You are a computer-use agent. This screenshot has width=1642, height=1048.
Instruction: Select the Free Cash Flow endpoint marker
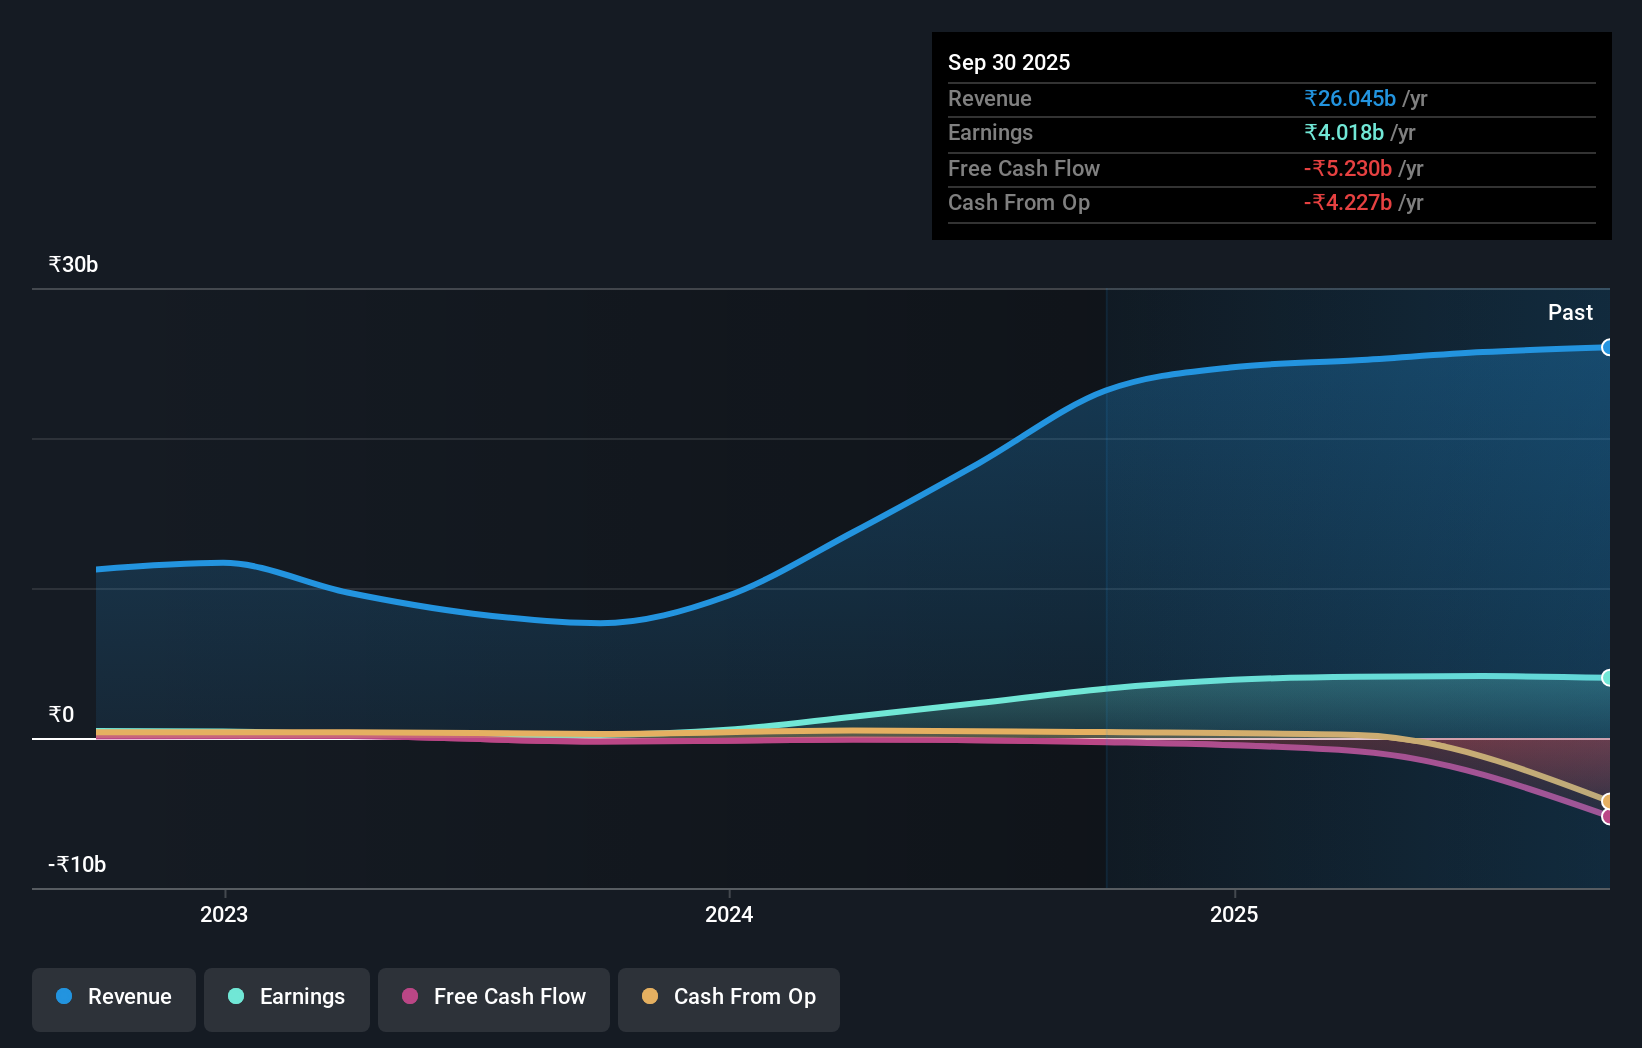(x=1608, y=818)
